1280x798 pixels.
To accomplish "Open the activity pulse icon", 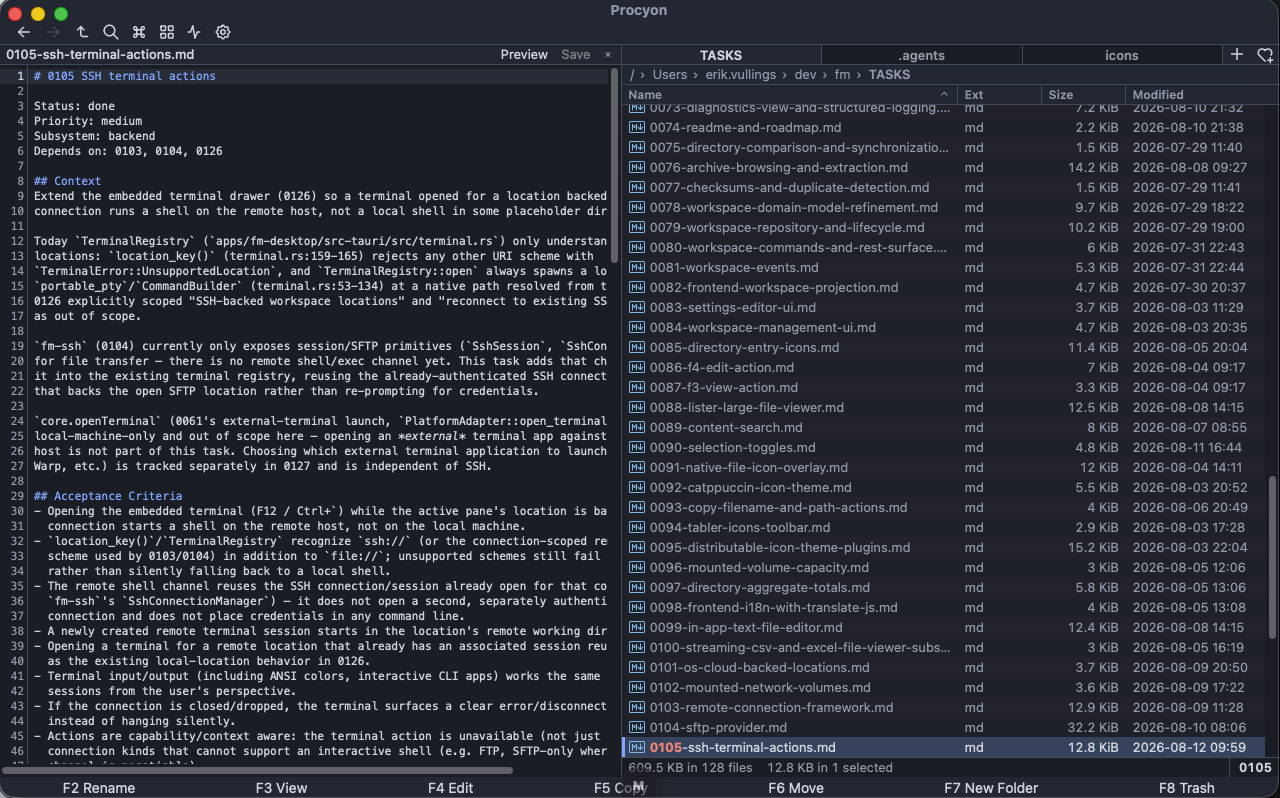I will (195, 32).
